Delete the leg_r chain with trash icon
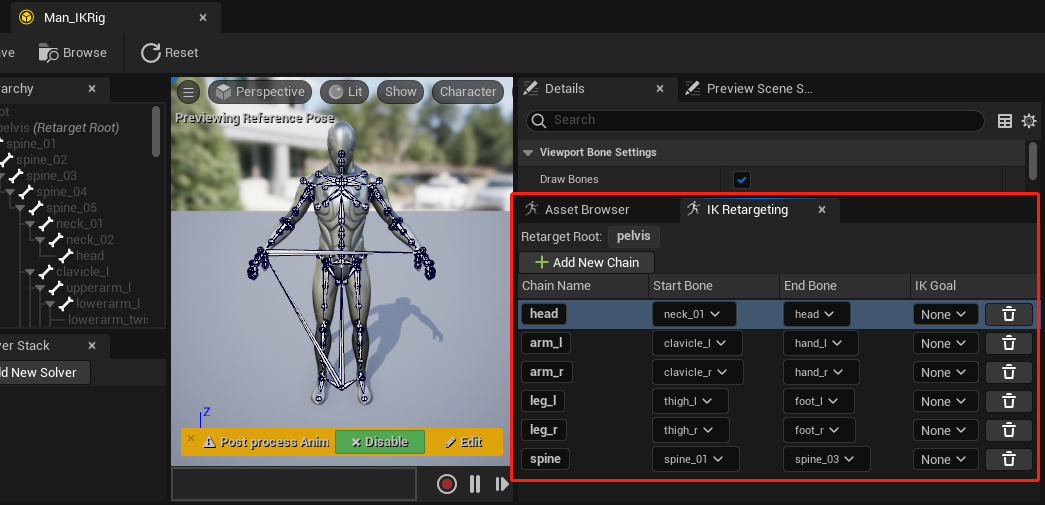1045x505 pixels. point(1008,430)
